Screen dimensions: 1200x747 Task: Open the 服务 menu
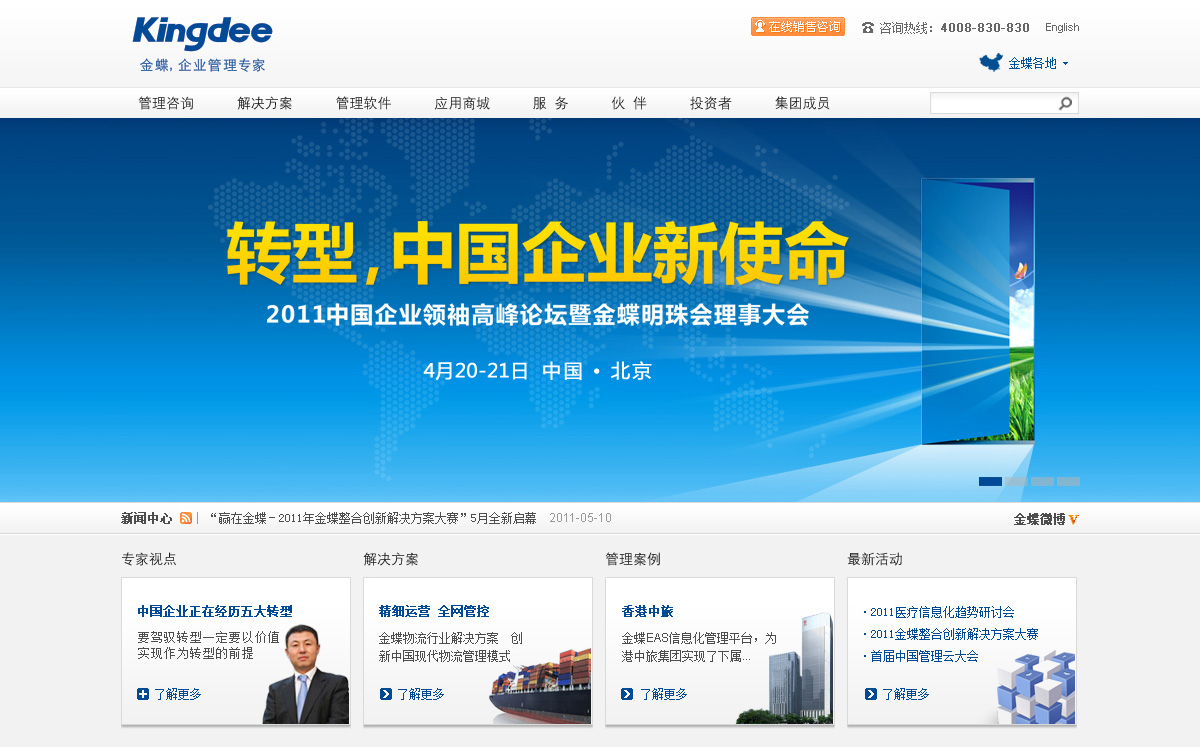click(551, 103)
